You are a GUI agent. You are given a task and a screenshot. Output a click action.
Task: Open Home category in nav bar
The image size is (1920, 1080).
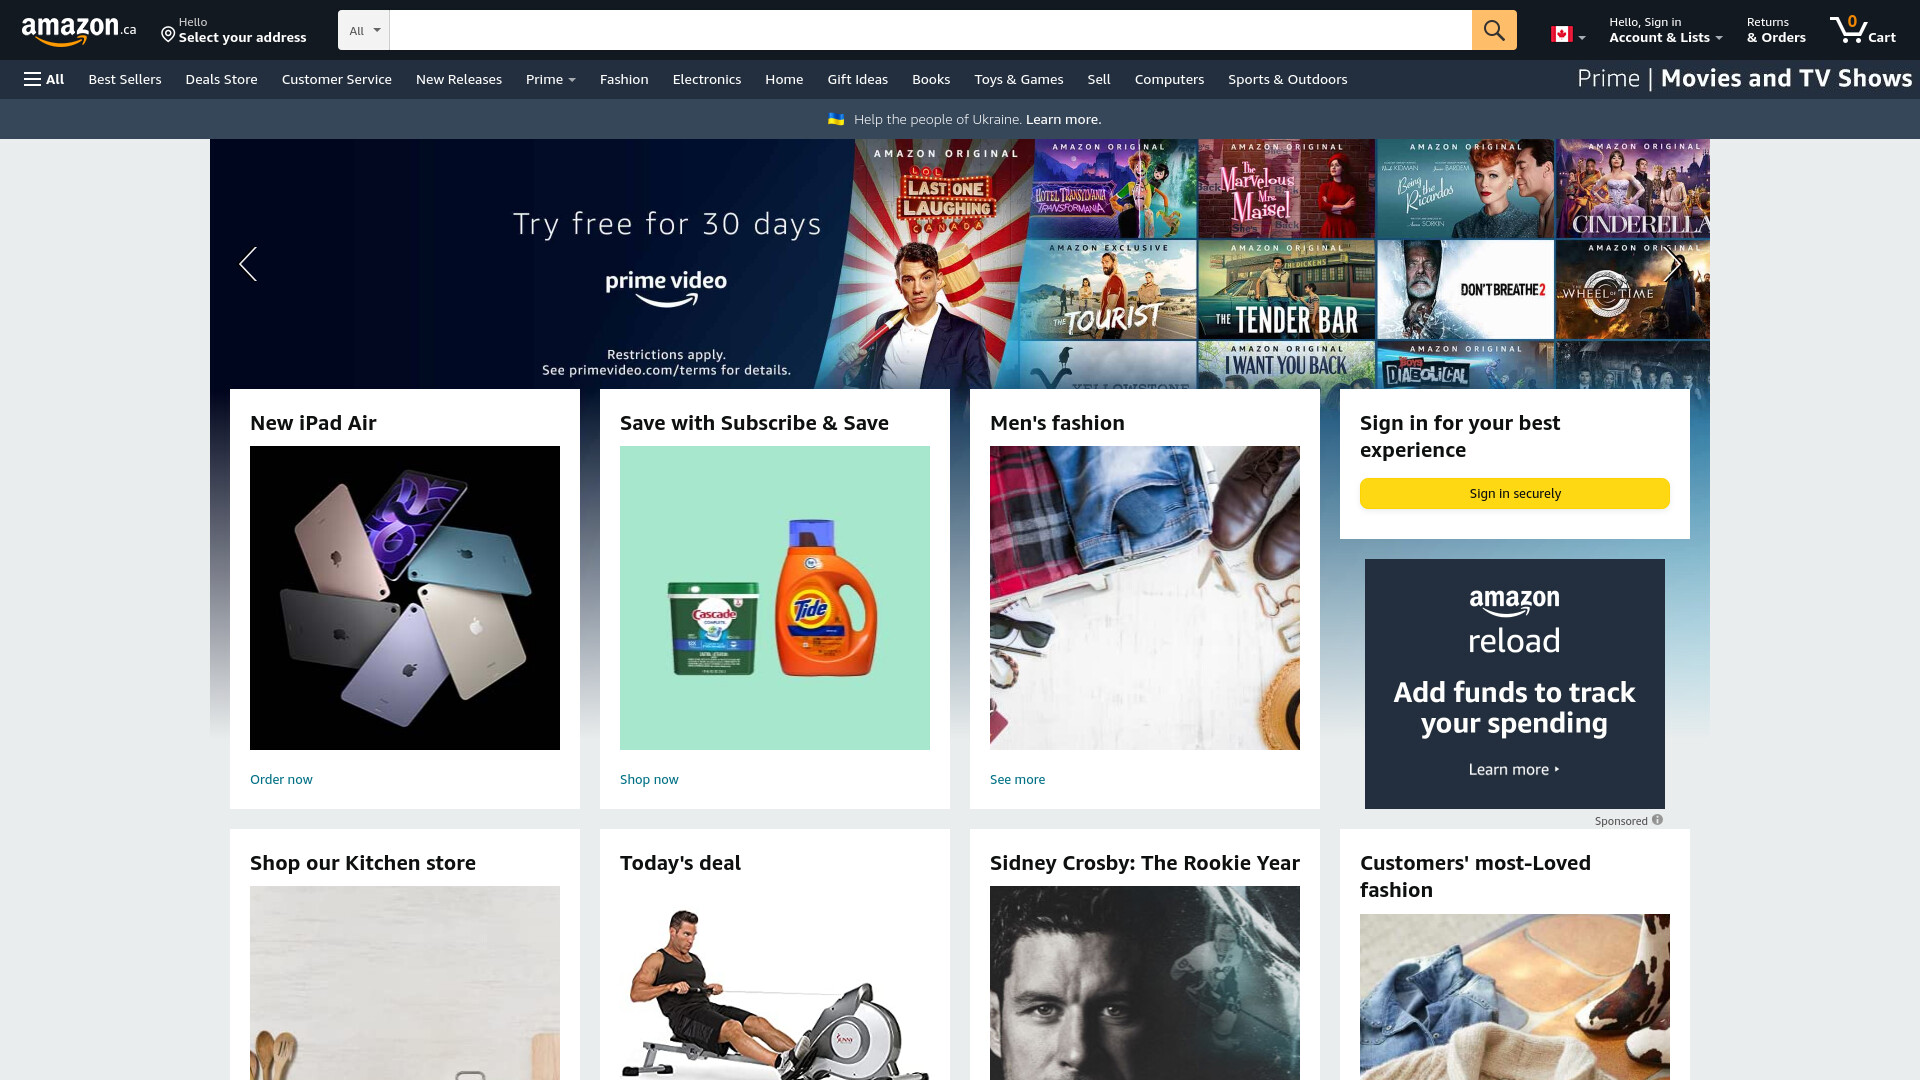tap(784, 79)
